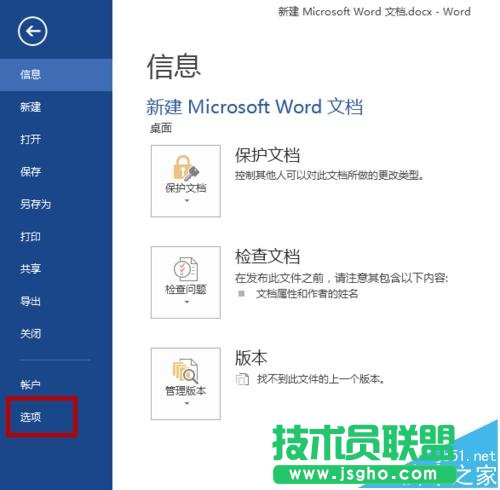Click the back arrow circle icon
500x490 pixels.
[x=32, y=31]
